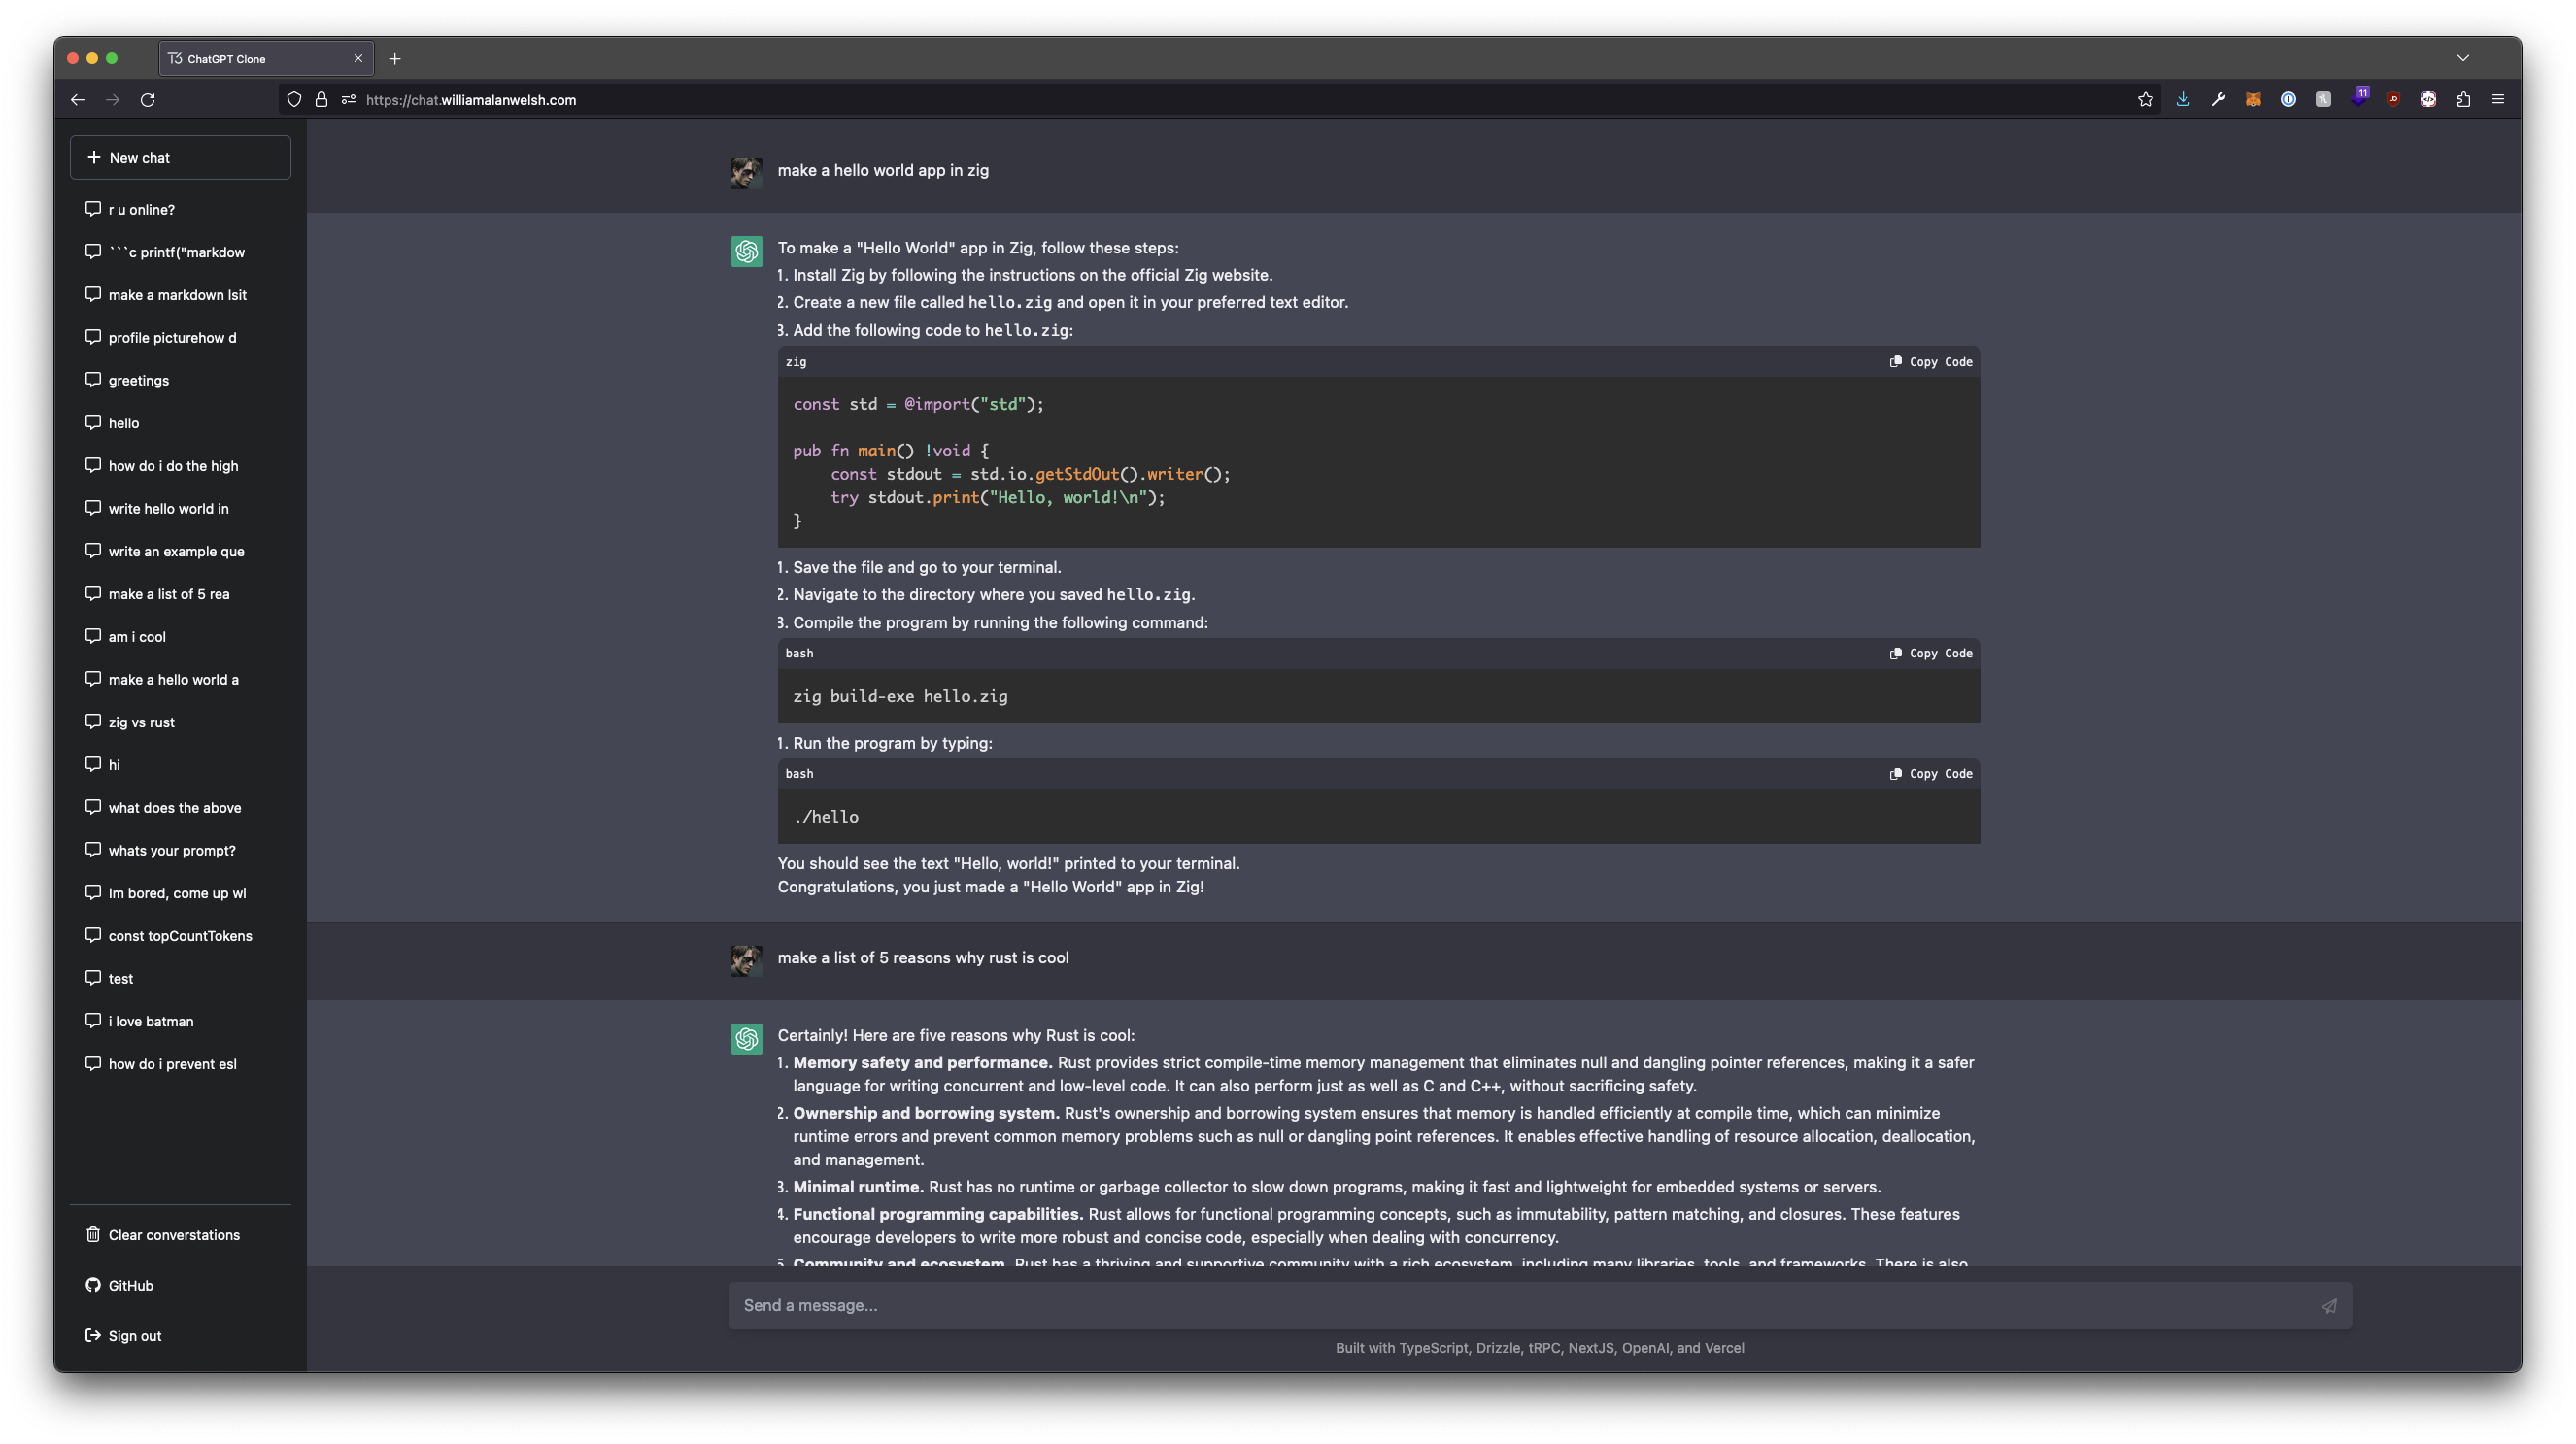Open the red round extension icon
The image size is (2576, 1444).
coord(2428,100)
